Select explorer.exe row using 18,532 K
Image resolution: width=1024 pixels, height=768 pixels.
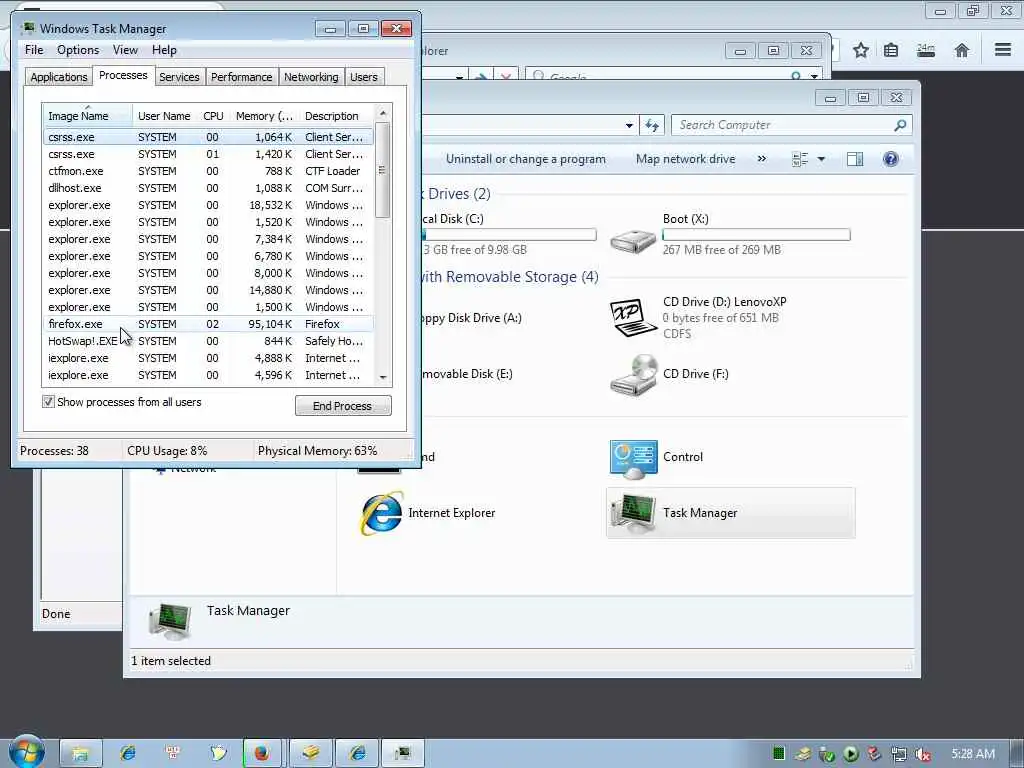pos(208,205)
